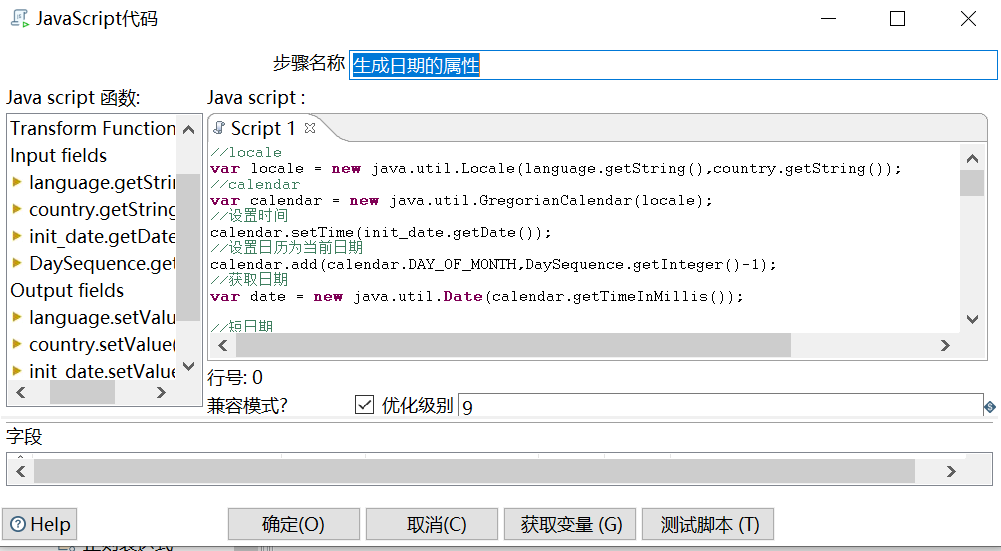Expand language.setValue output field item
The image size is (1001, 551).
pos(17,317)
